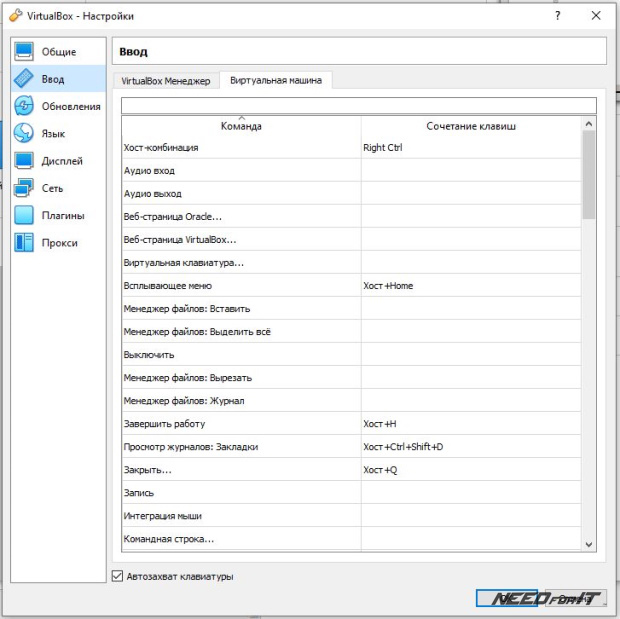This screenshot has height=619, width=620.
Task: Select Интеграция мыши row
Action: click(x=352, y=516)
